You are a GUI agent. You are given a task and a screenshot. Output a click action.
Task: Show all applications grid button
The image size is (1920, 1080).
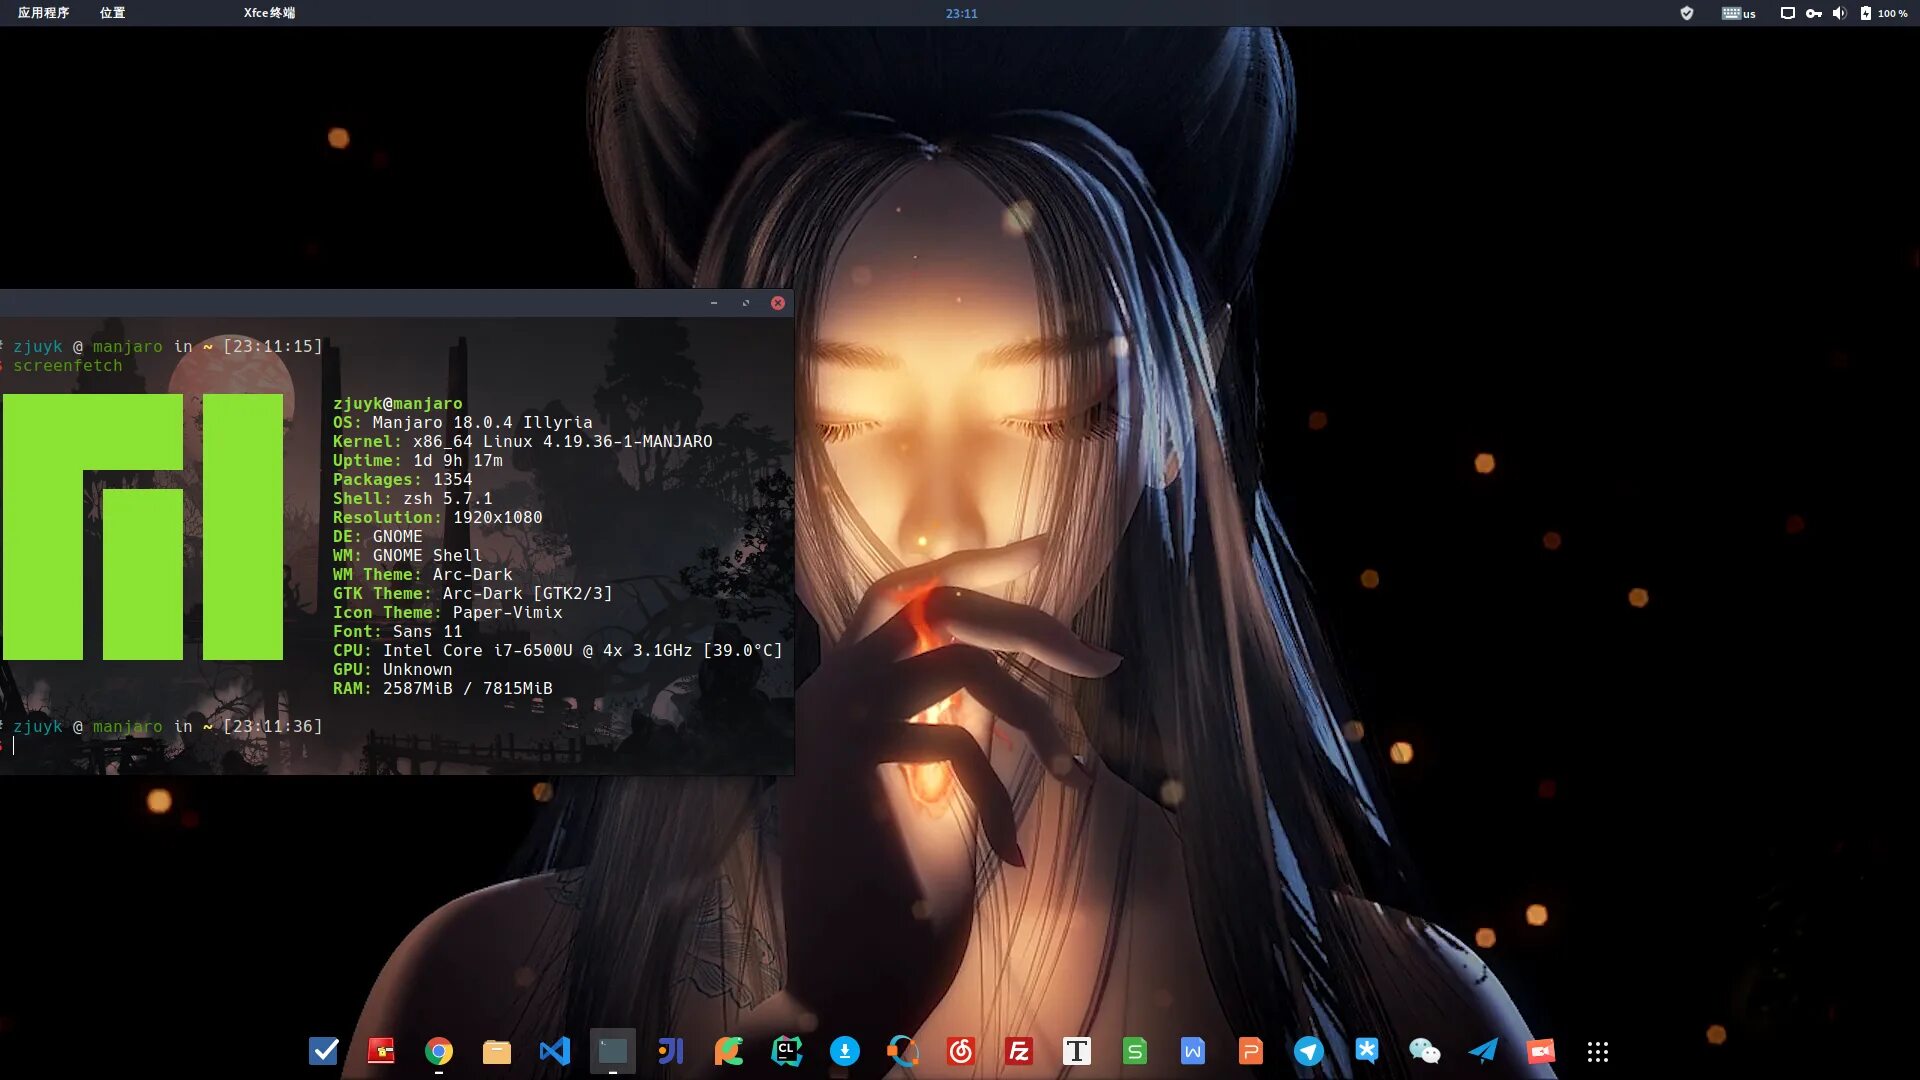pos(1598,1051)
